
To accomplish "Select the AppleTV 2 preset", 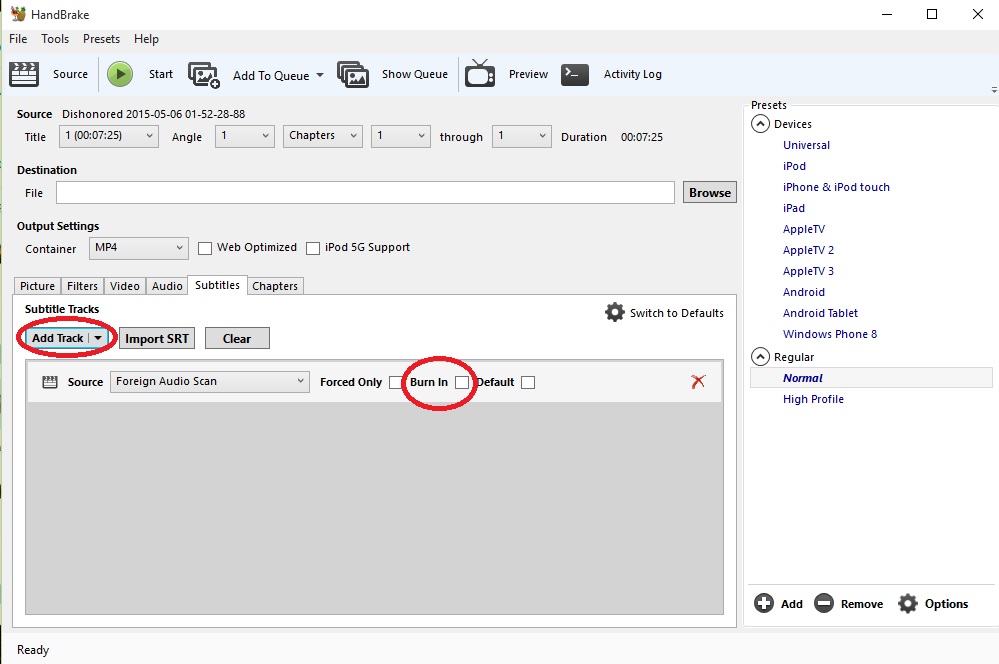I will 808,250.
